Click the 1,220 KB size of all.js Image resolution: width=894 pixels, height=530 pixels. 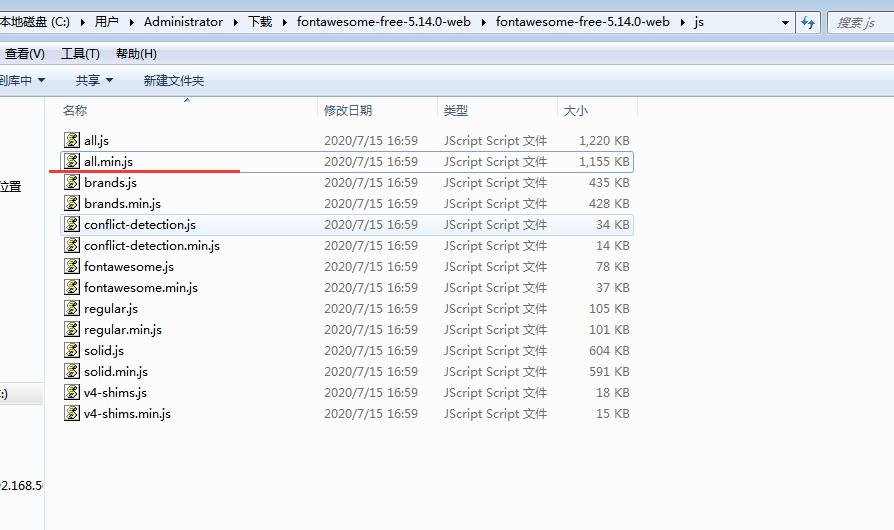604,141
